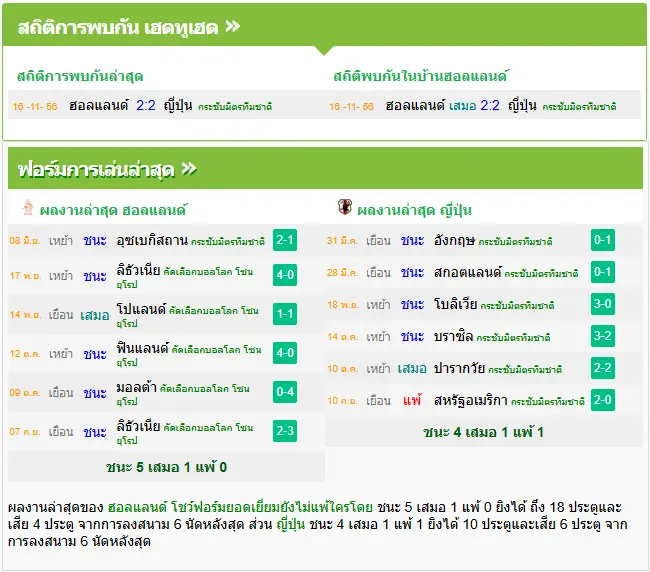The image size is (650, 572).
Task: Click the Japan team crest icon
Action: click(344, 207)
